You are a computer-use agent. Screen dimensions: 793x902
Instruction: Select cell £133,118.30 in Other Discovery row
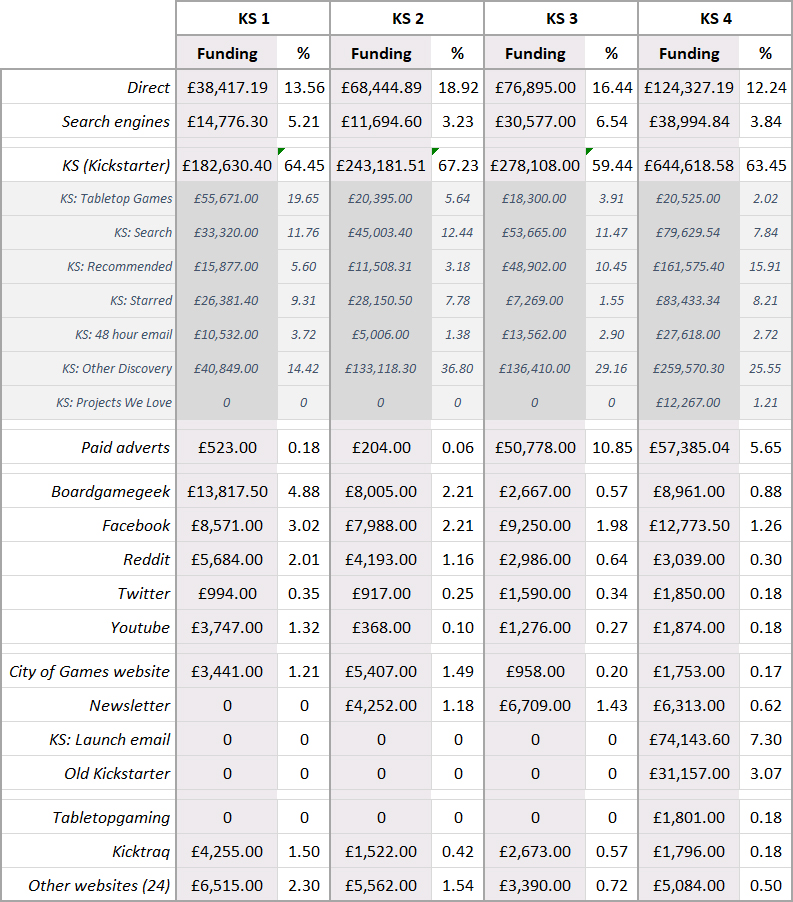coord(380,368)
